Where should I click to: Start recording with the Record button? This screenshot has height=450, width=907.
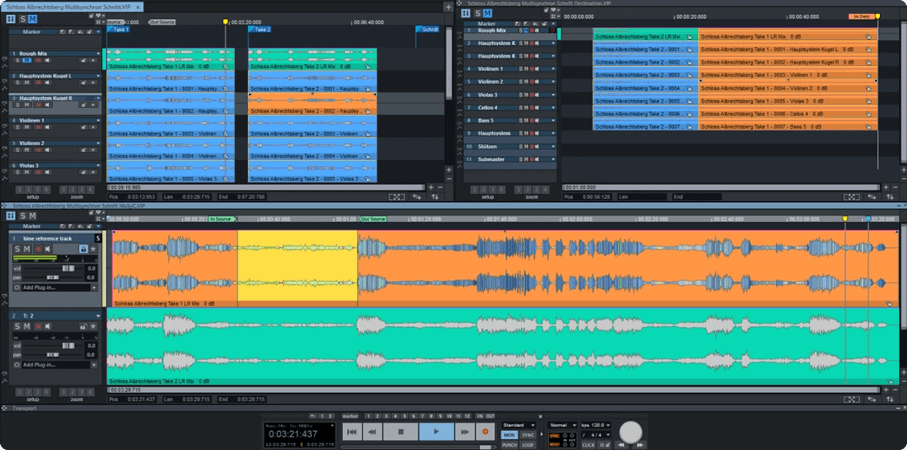[x=486, y=432]
